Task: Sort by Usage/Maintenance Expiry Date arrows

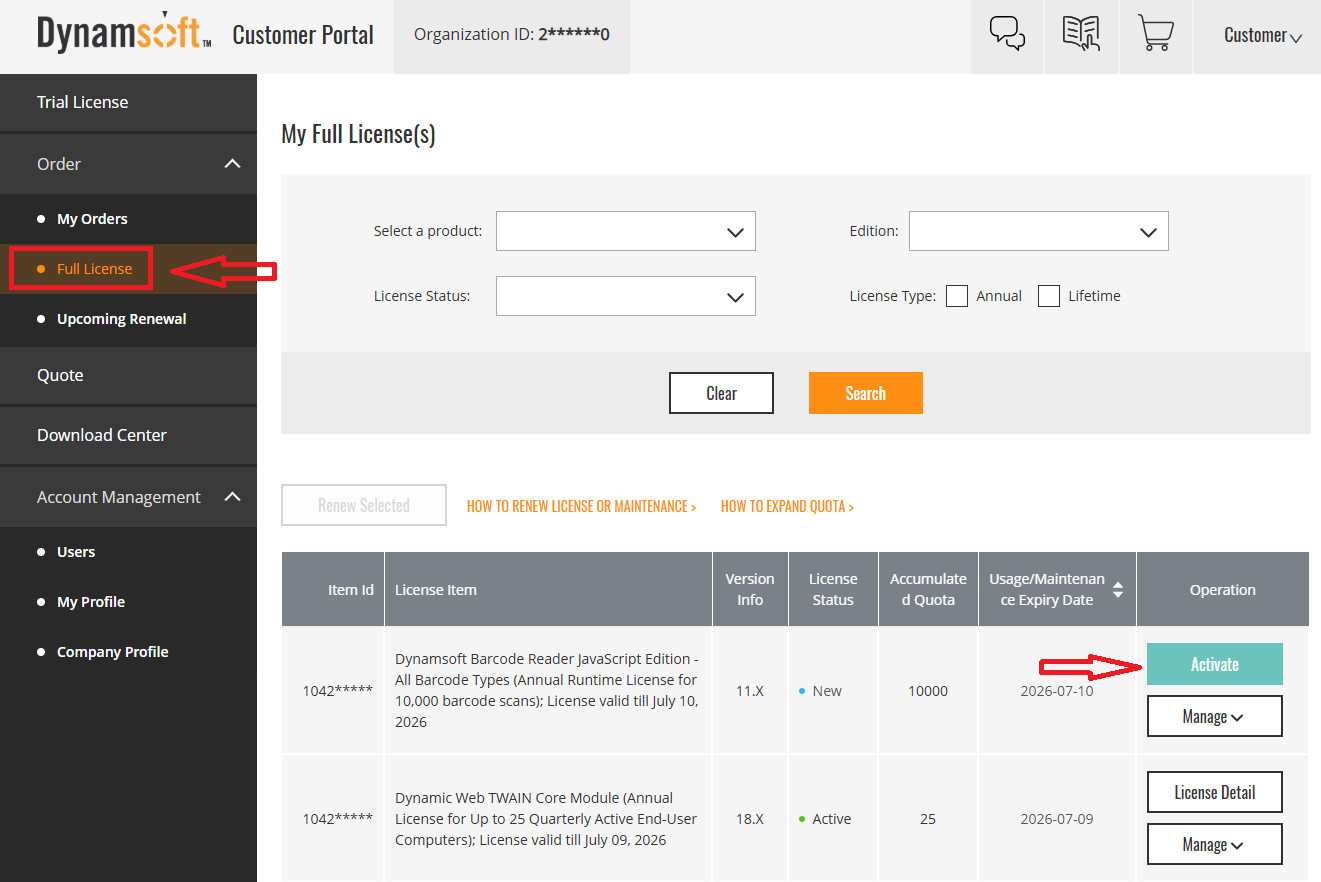Action: pyautogui.click(x=1118, y=590)
